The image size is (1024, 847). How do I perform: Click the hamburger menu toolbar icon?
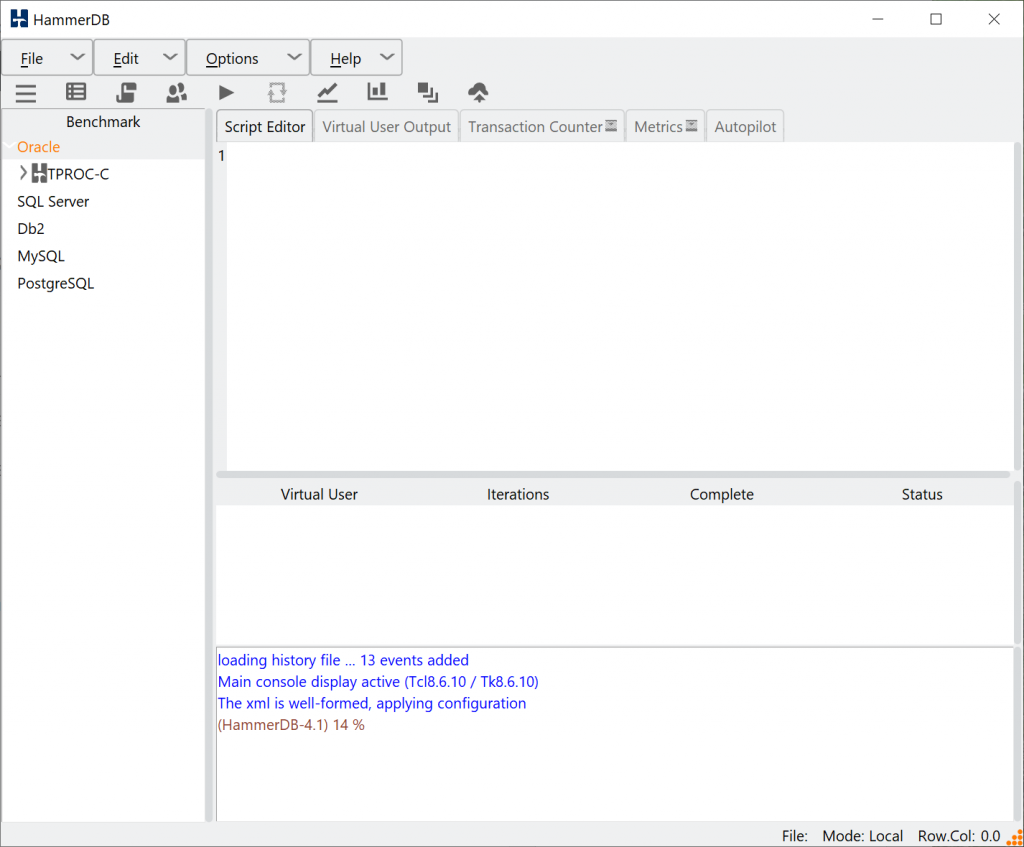(x=26, y=93)
